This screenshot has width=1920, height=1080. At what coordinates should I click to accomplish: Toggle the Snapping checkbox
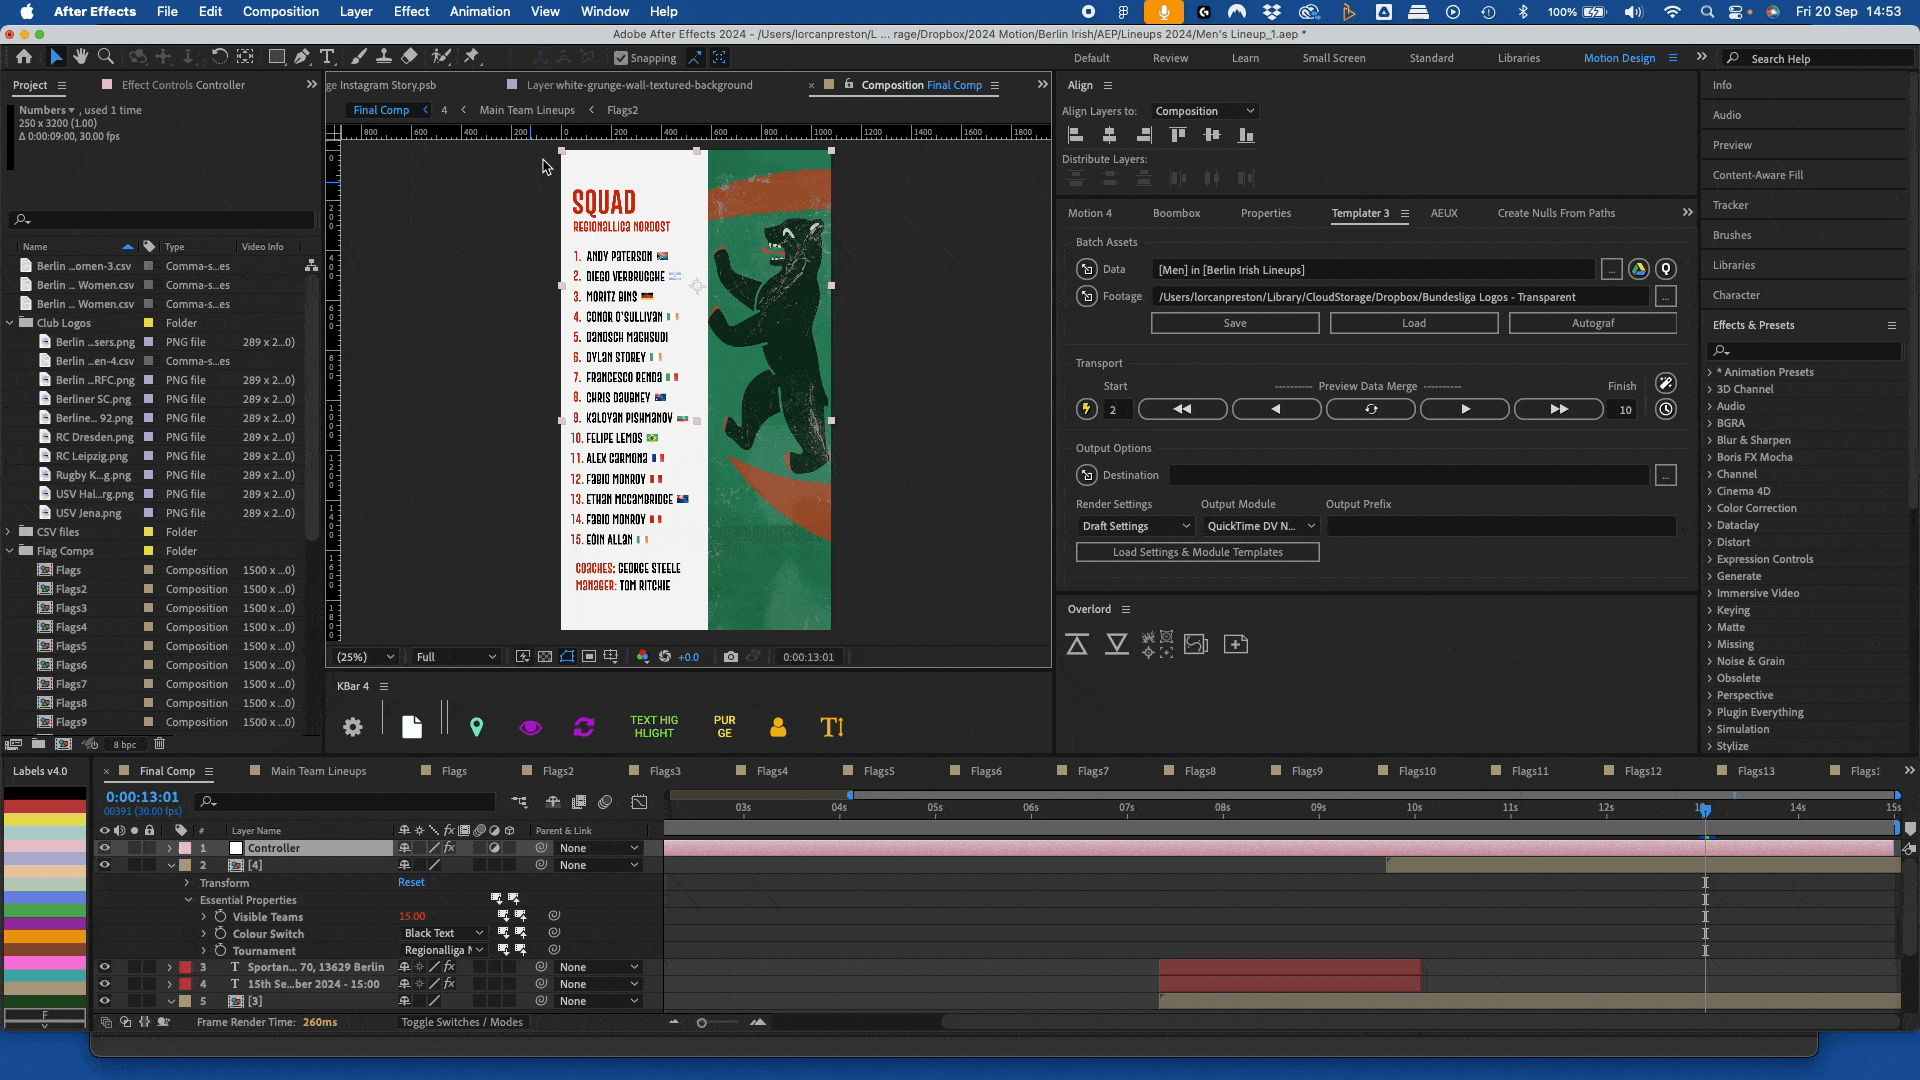pyautogui.click(x=621, y=58)
